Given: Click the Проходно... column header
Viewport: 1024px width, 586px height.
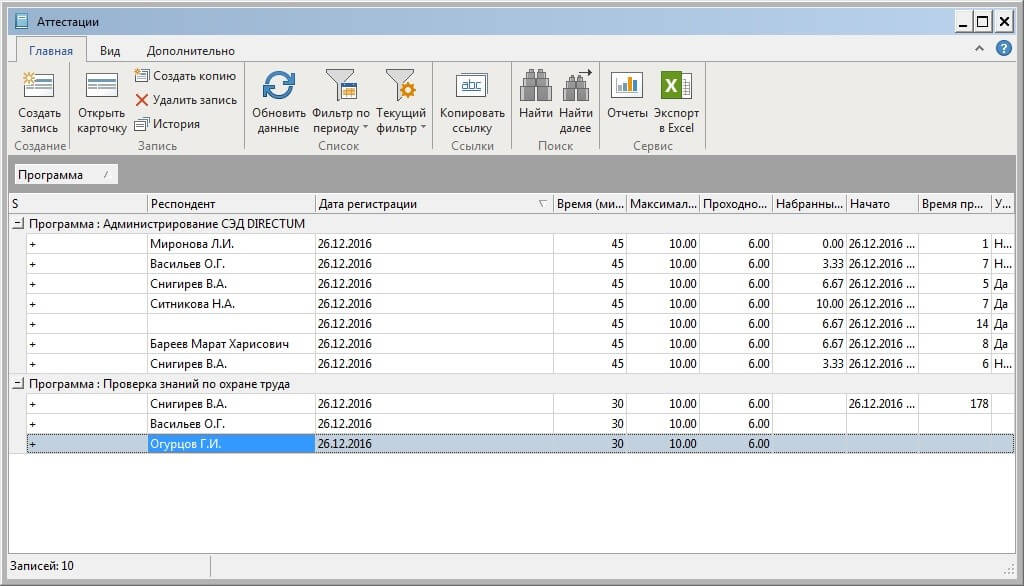Looking at the screenshot, I should coord(736,204).
